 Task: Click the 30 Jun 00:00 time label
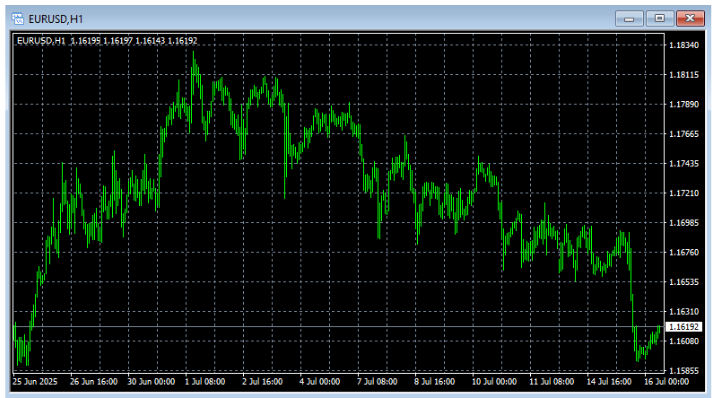coord(151,382)
